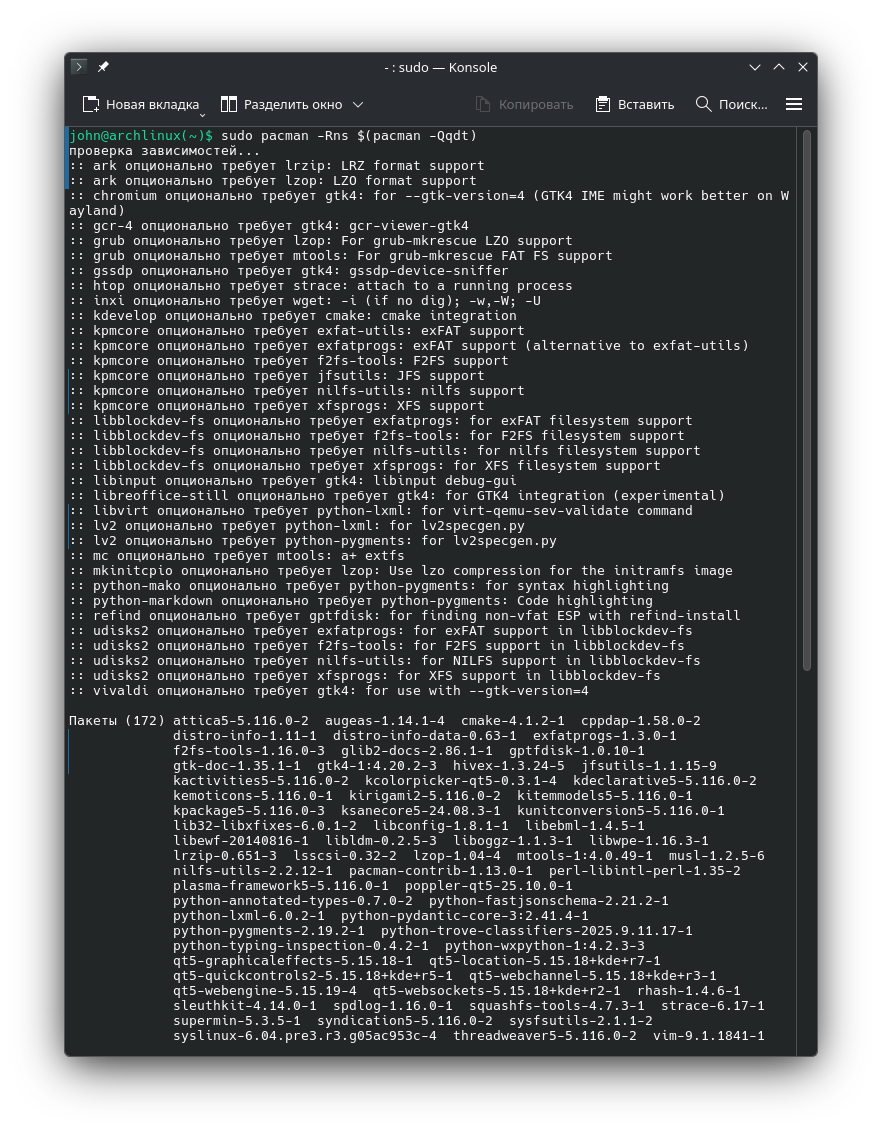Click the line 'mc опционально требует mtools'
Image resolution: width=882 pixels, height=1133 pixels.
pos(237,556)
